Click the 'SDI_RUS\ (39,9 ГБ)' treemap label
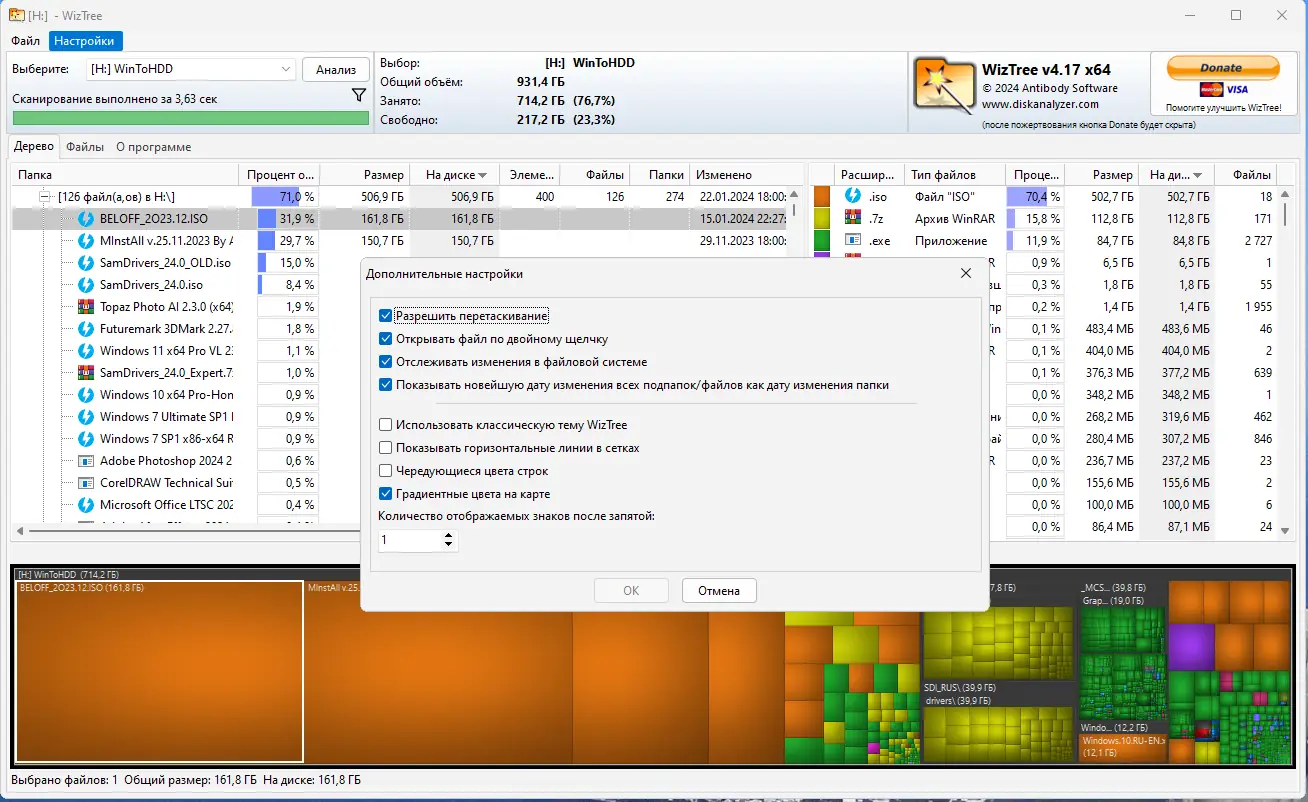 (959, 688)
